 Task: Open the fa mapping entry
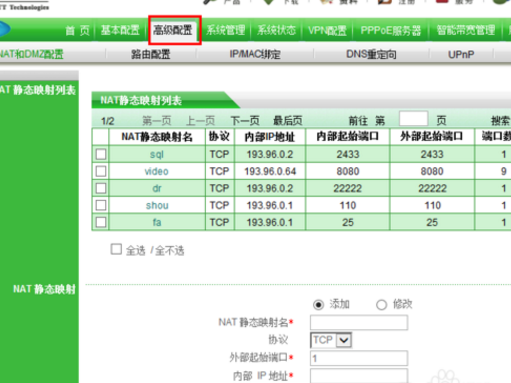pos(157,222)
